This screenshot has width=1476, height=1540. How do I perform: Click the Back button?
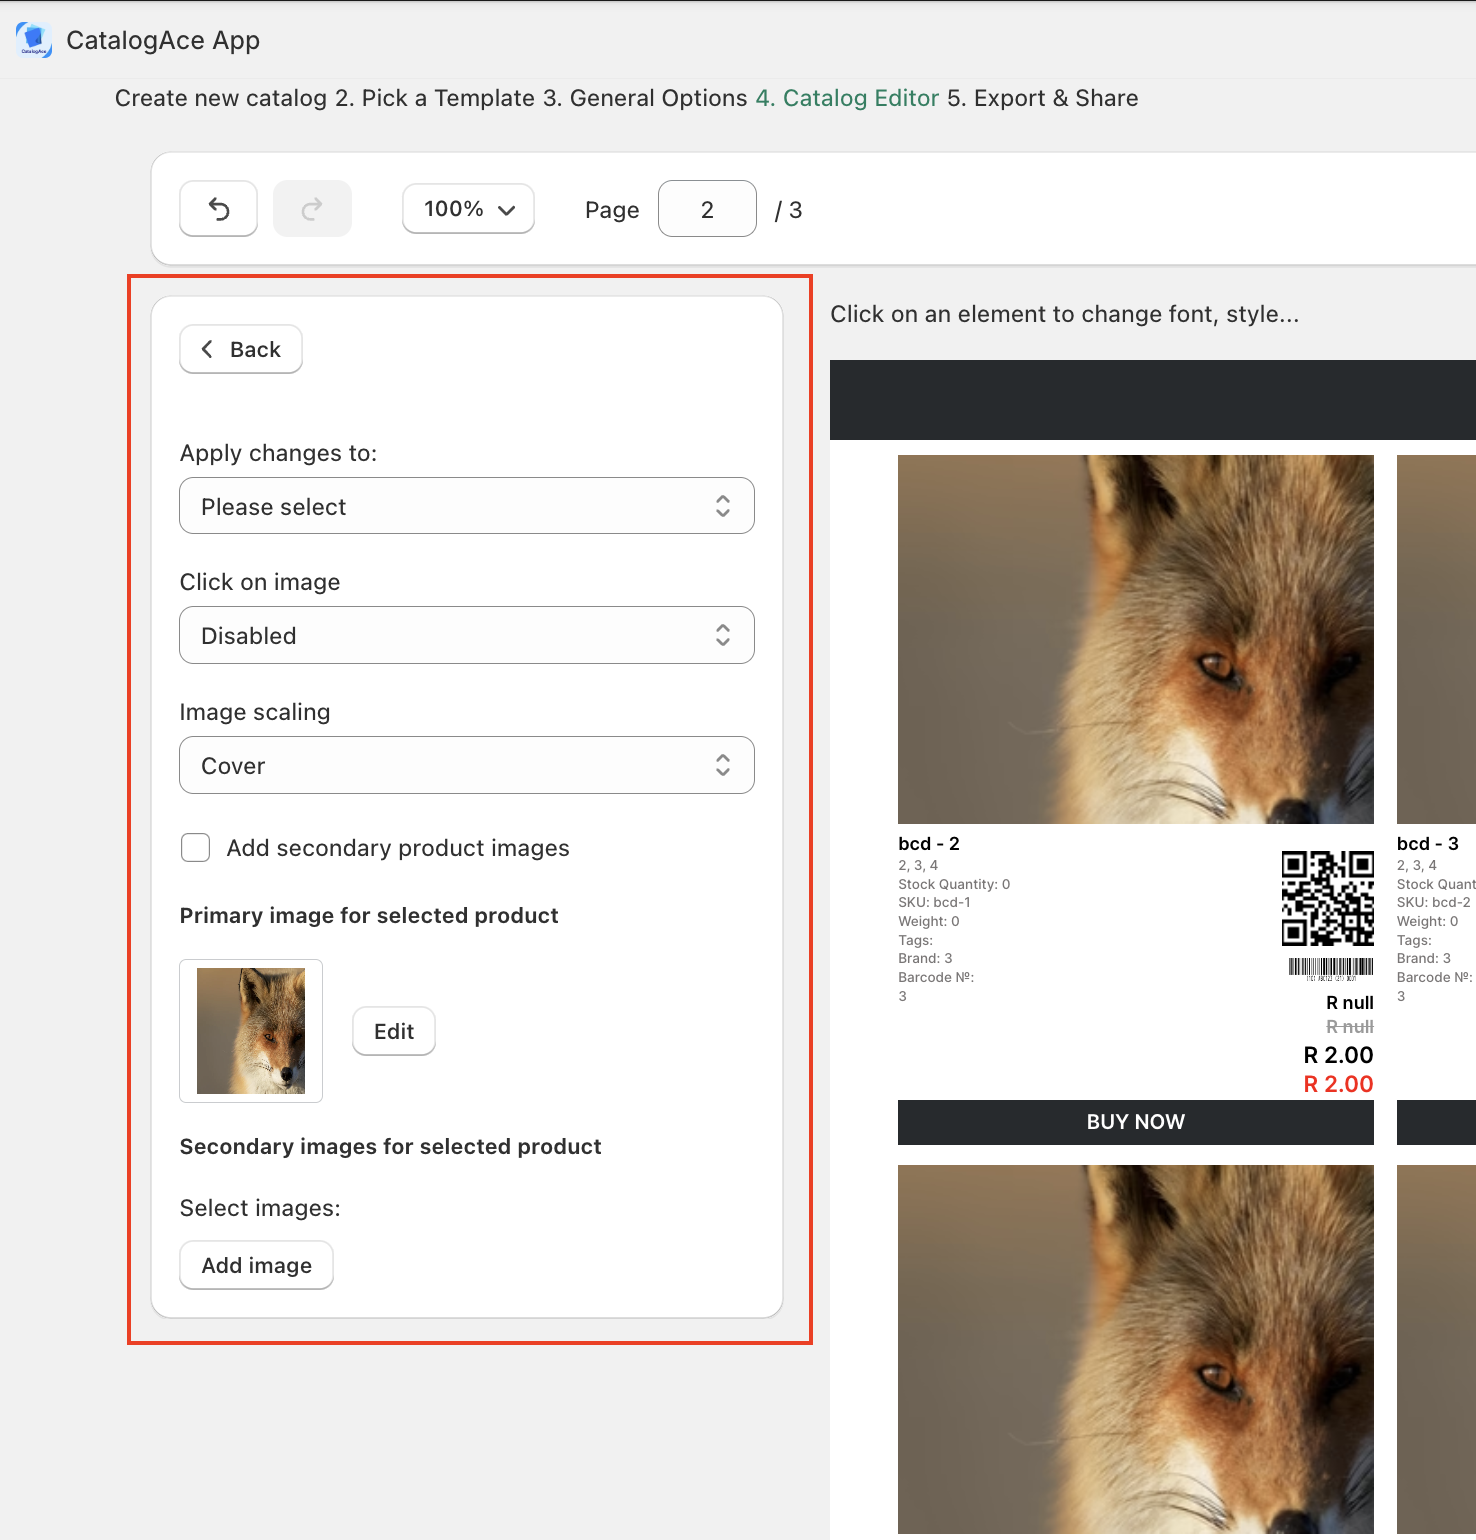click(241, 349)
